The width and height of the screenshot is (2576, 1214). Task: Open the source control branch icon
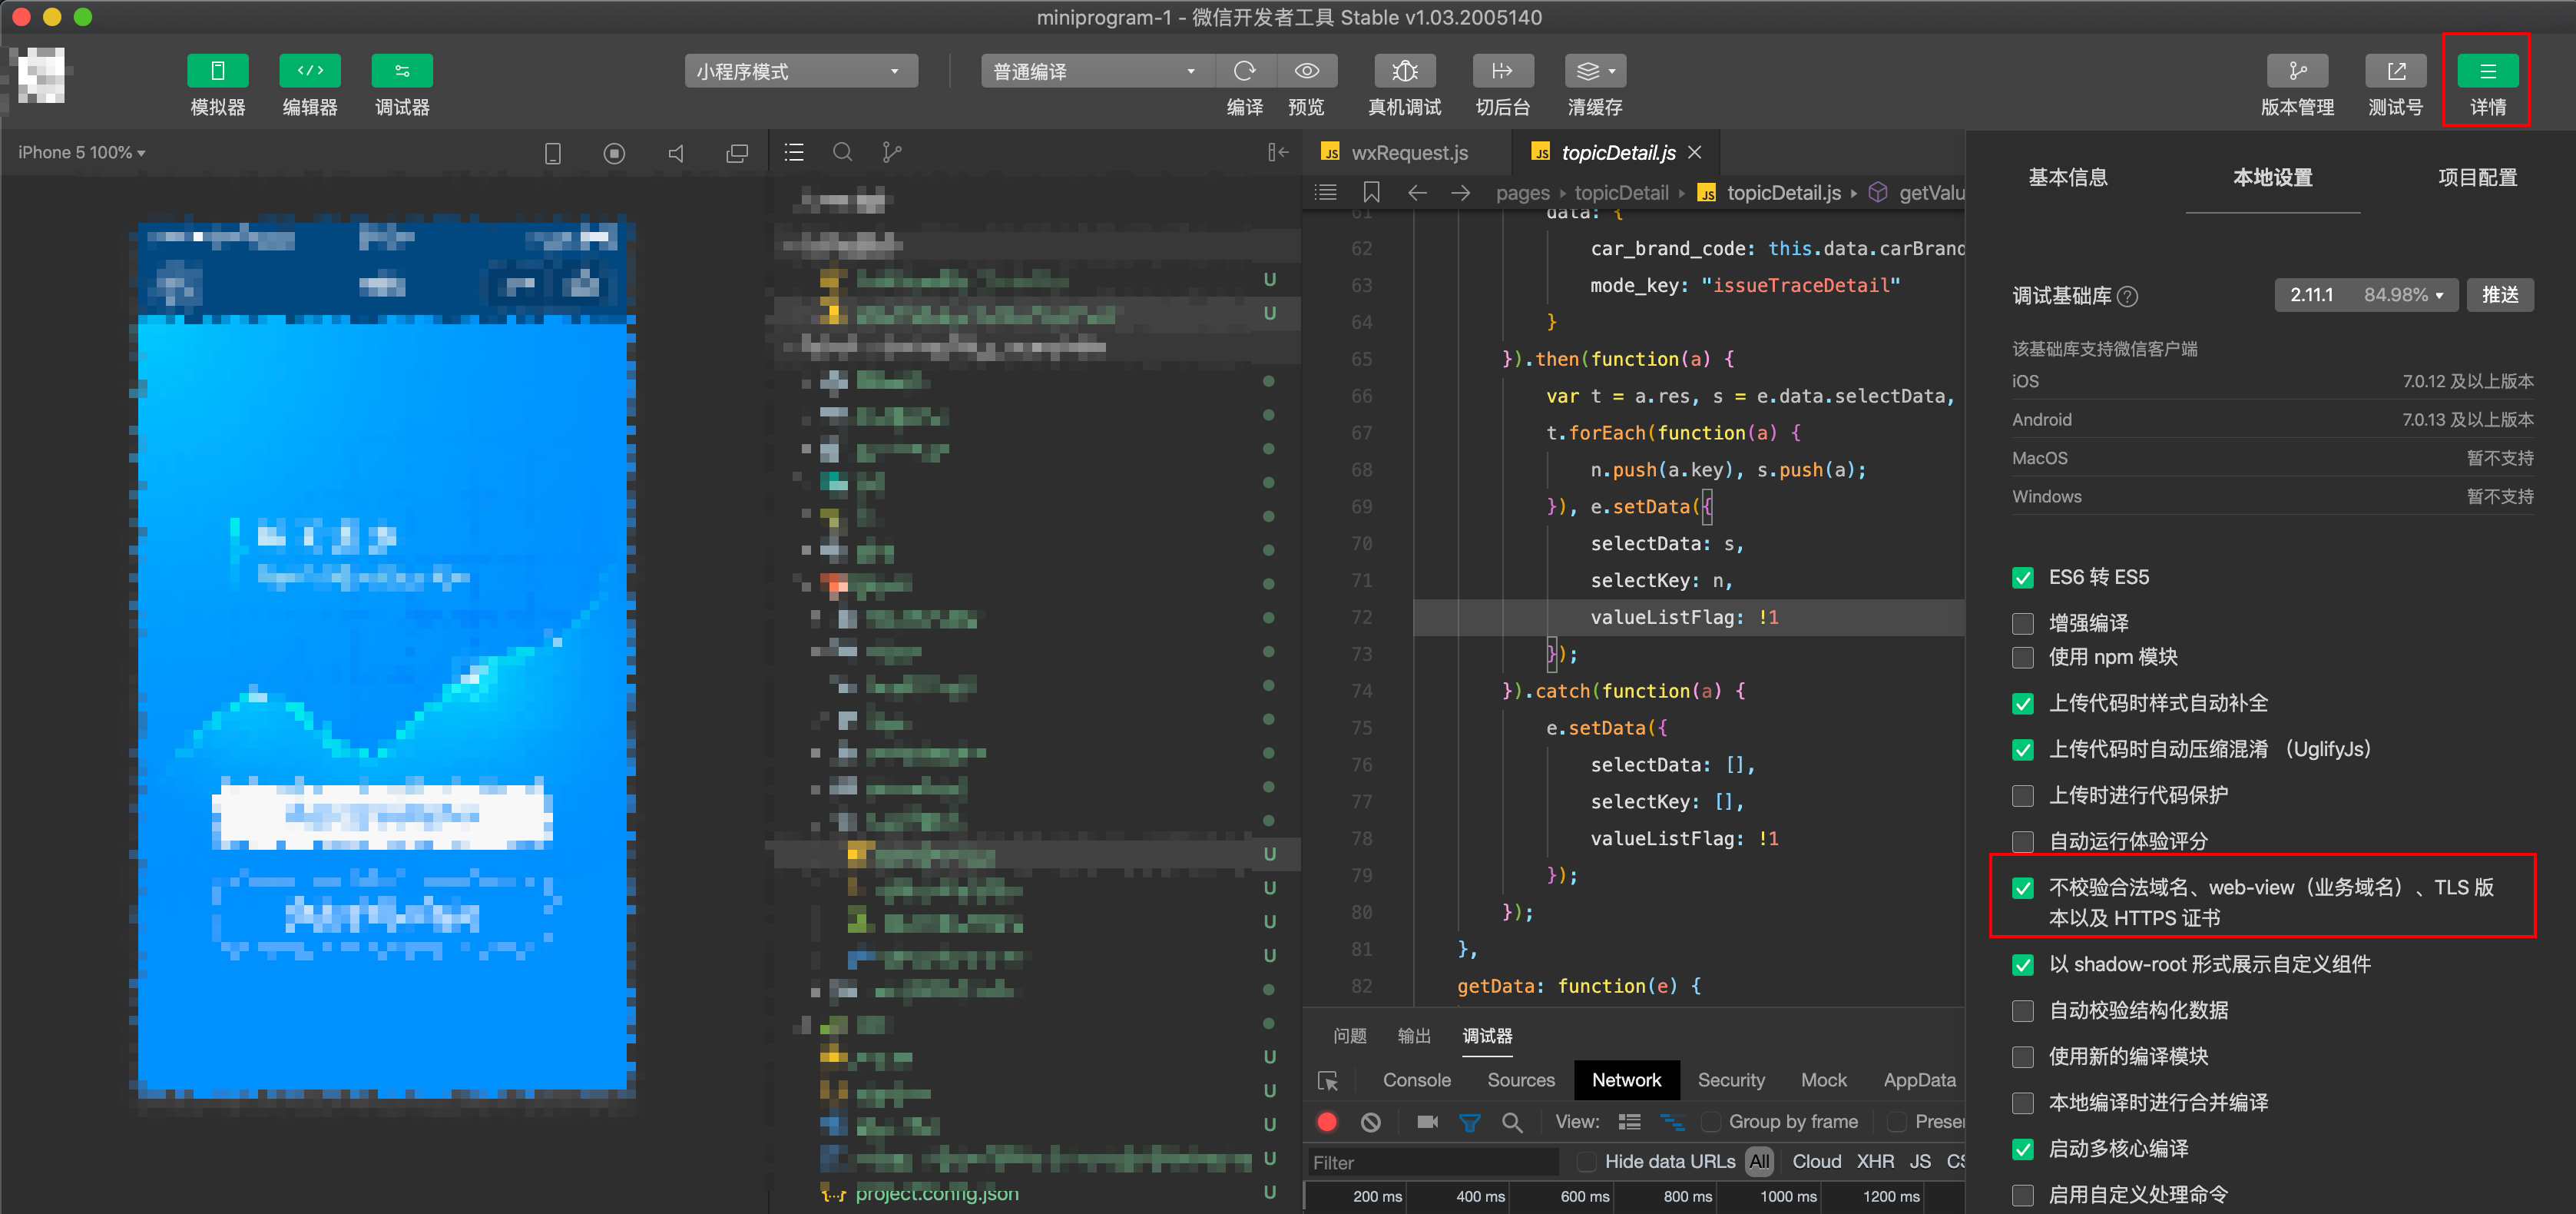click(892, 152)
